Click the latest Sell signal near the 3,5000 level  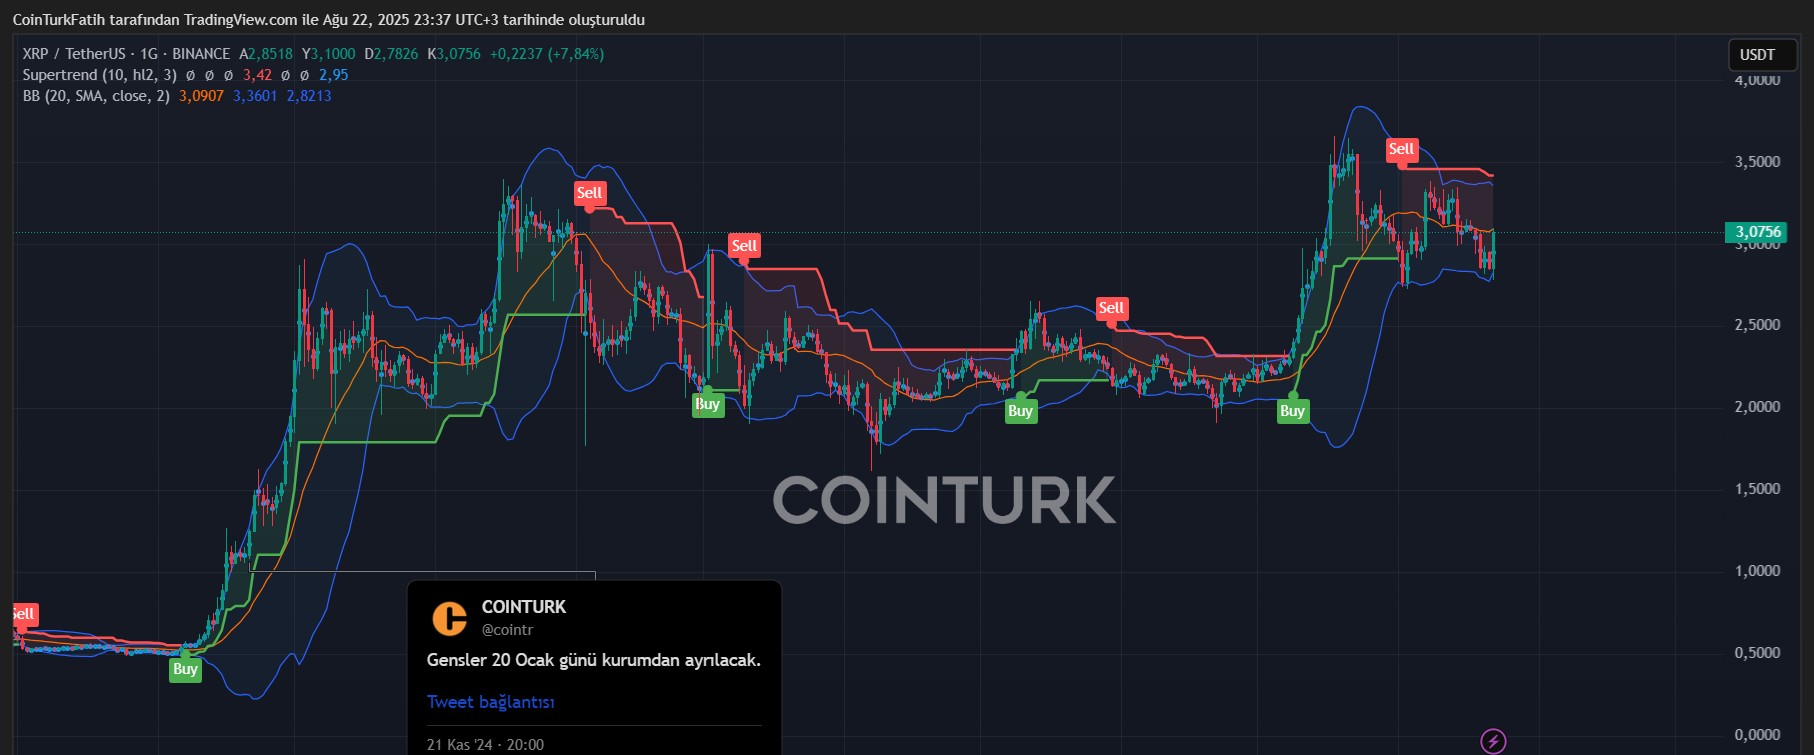click(x=1401, y=150)
